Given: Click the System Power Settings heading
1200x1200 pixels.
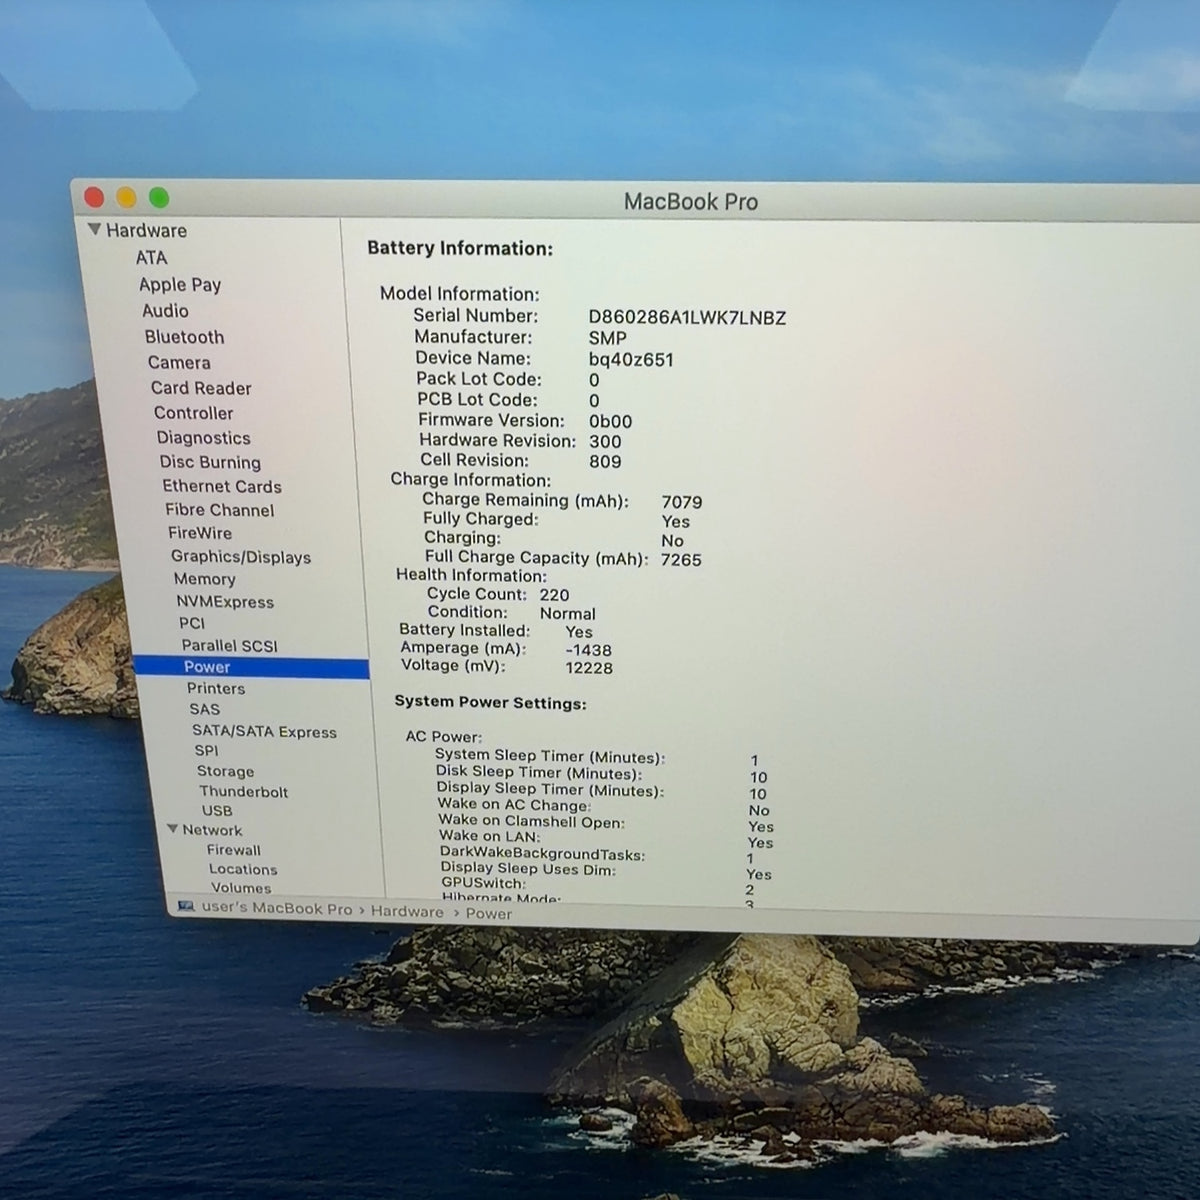Looking at the screenshot, I should click(x=490, y=703).
